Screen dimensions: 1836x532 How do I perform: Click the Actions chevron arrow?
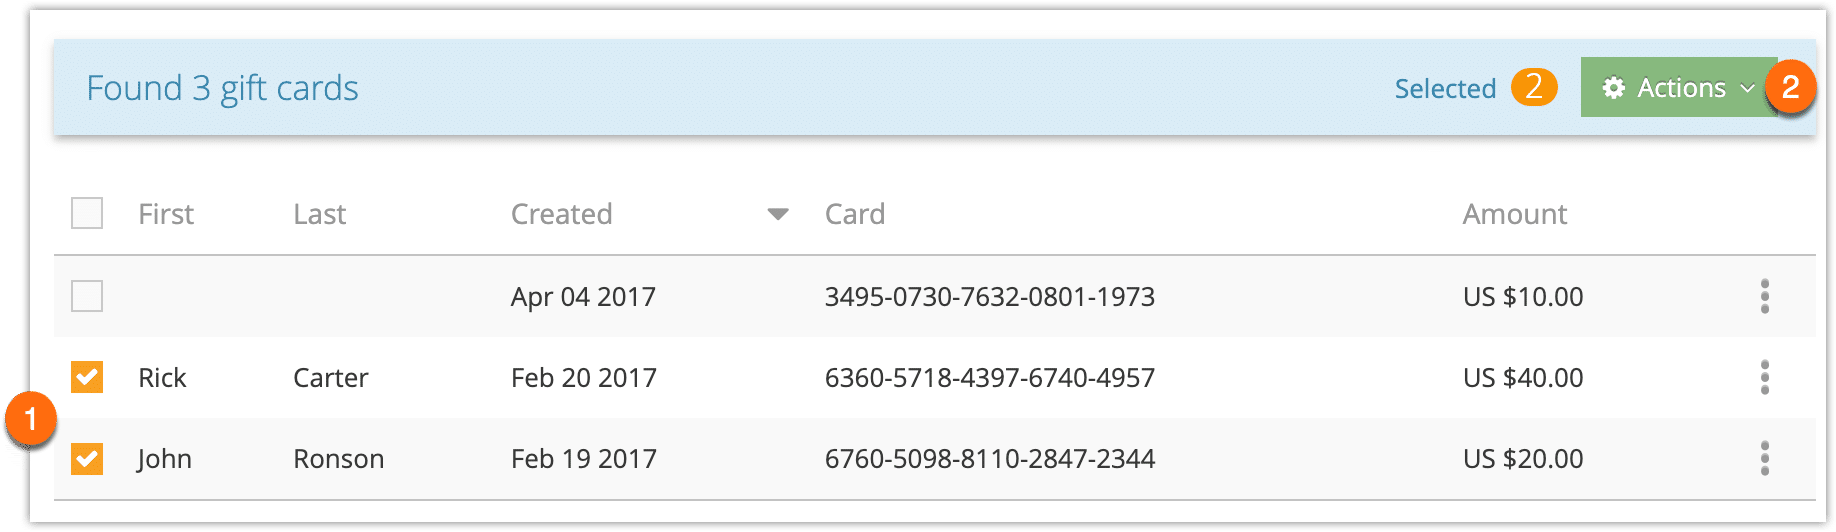pyautogui.click(x=1748, y=89)
